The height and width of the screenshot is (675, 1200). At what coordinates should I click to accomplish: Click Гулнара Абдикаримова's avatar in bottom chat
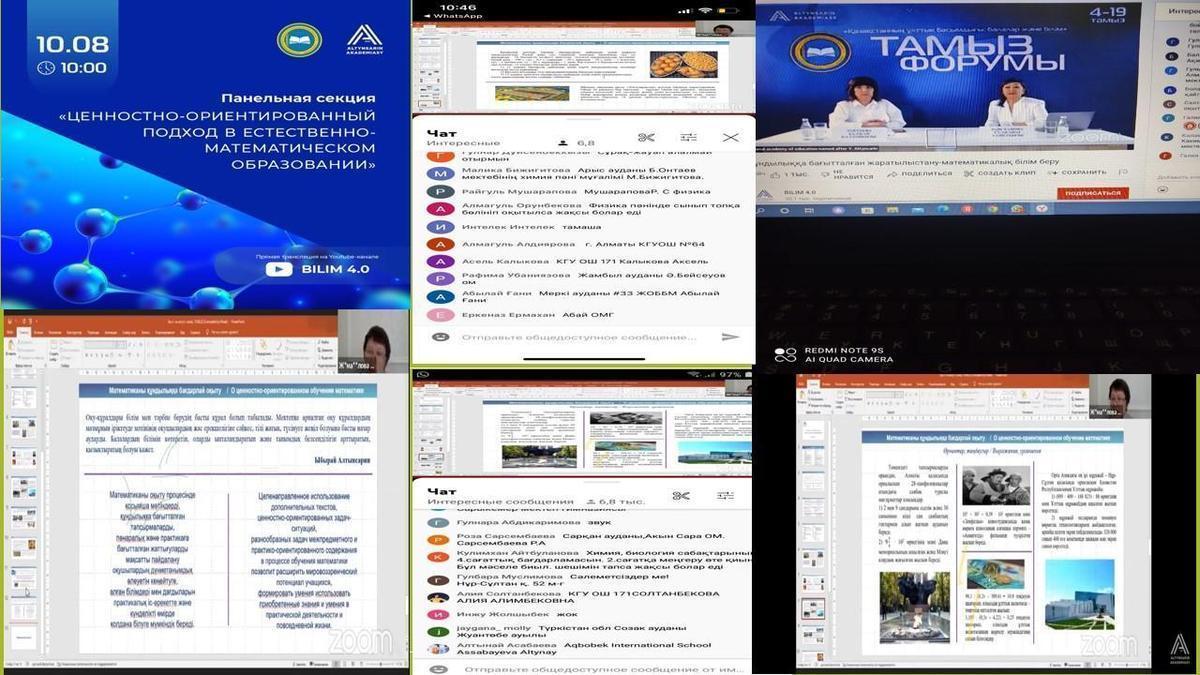(x=438, y=522)
